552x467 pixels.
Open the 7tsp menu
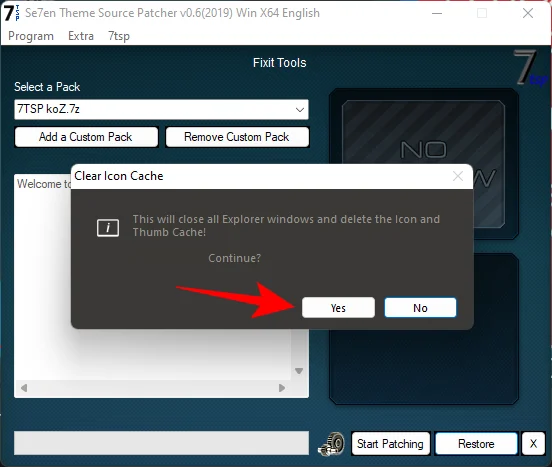coord(119,36)
